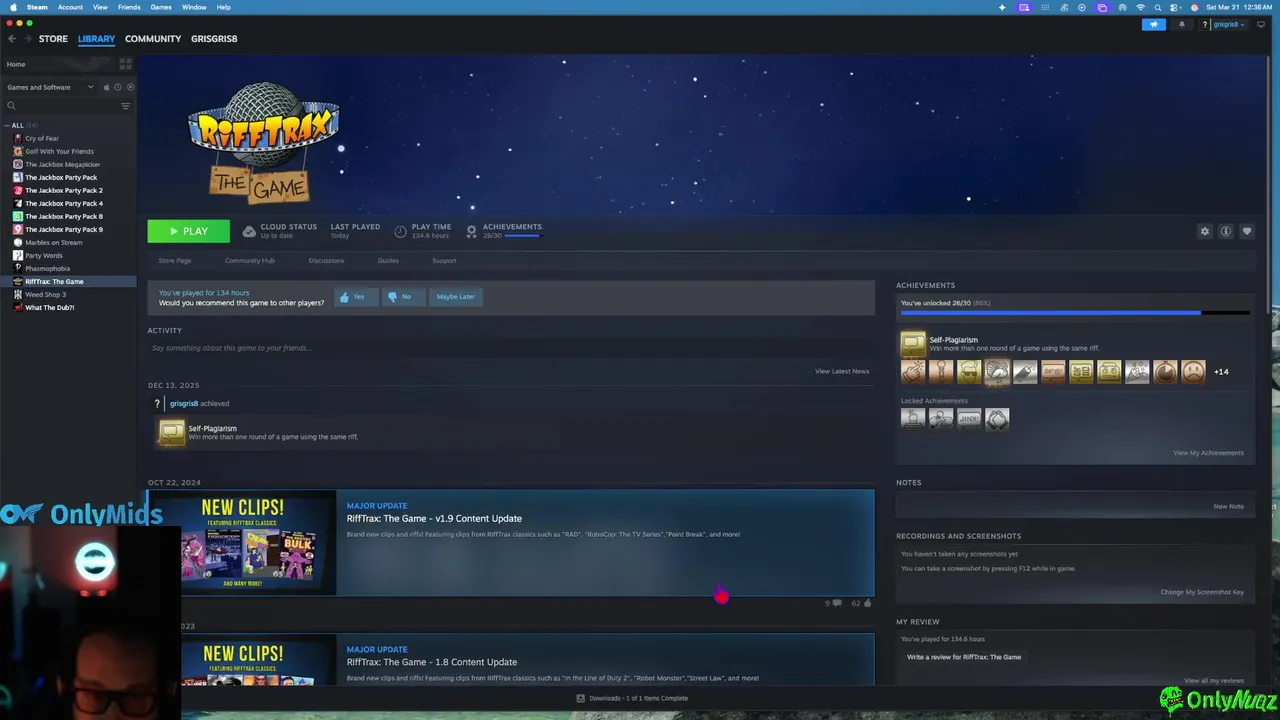
Task: Open the library advanced filter icon
Action: [125, 106]
